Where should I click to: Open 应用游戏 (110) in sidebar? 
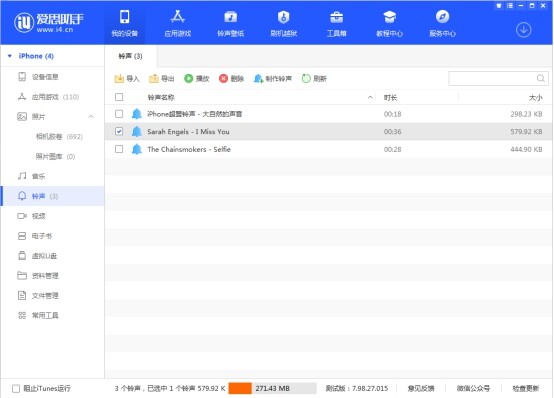pos(48,97)
